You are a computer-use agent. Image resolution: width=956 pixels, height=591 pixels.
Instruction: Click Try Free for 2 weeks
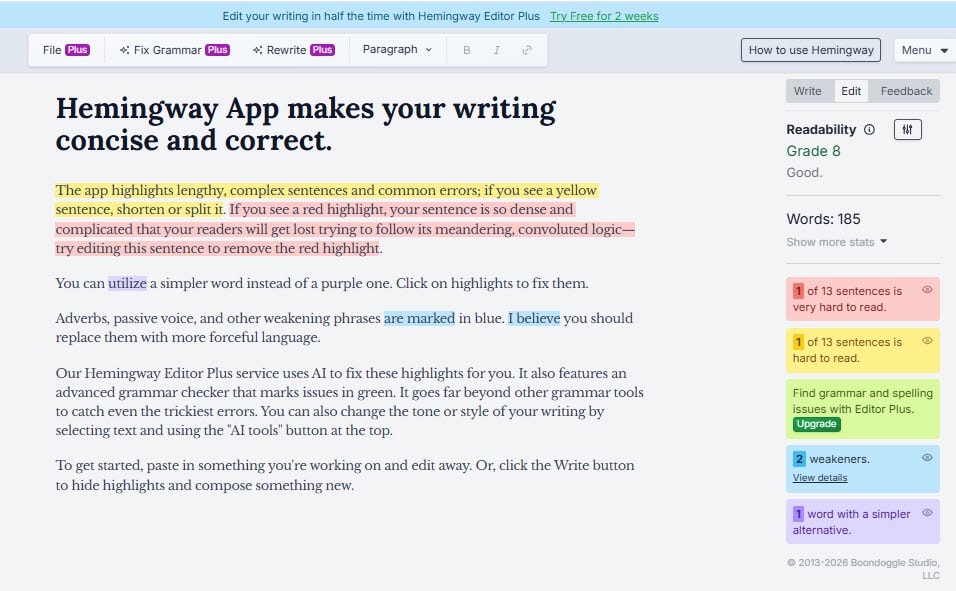[x=604, y=16]
